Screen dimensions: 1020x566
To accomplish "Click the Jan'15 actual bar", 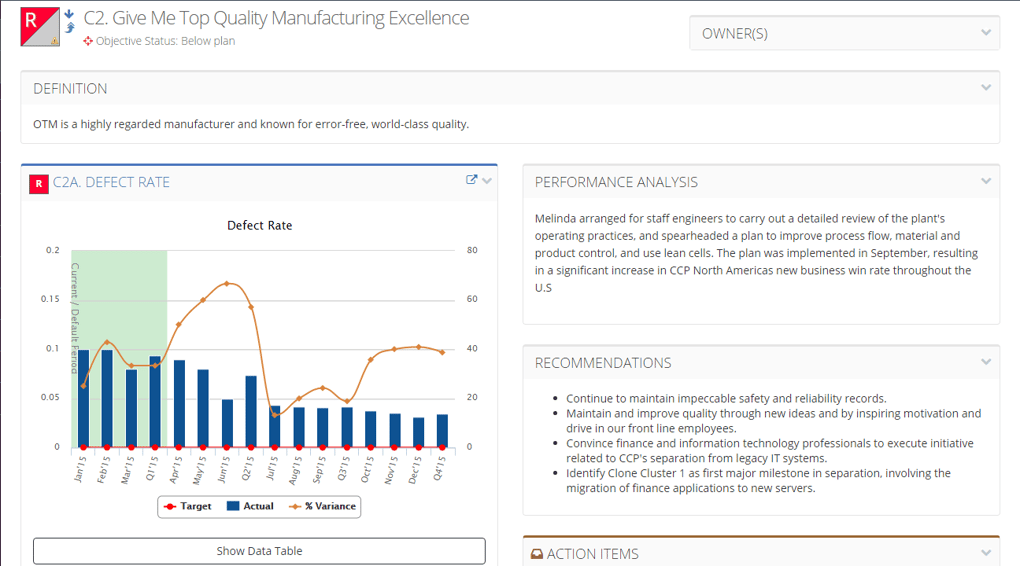I will coord(83,398).
